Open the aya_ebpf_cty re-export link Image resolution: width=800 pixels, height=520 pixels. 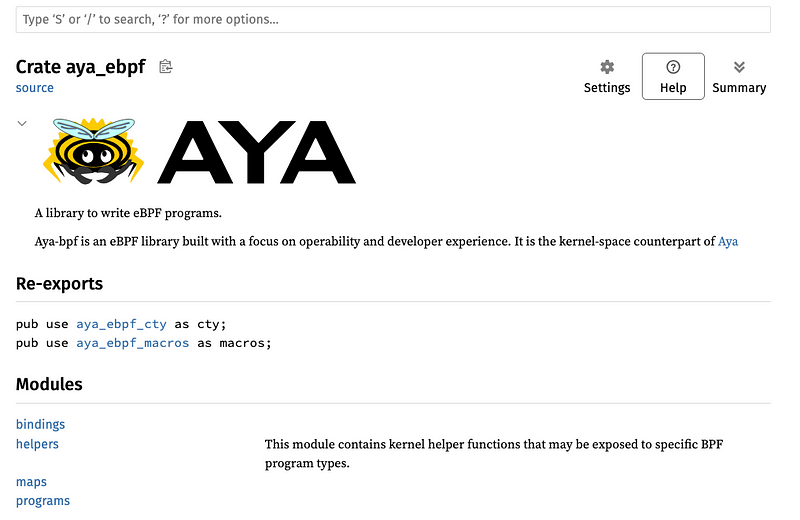pos(121,324)
